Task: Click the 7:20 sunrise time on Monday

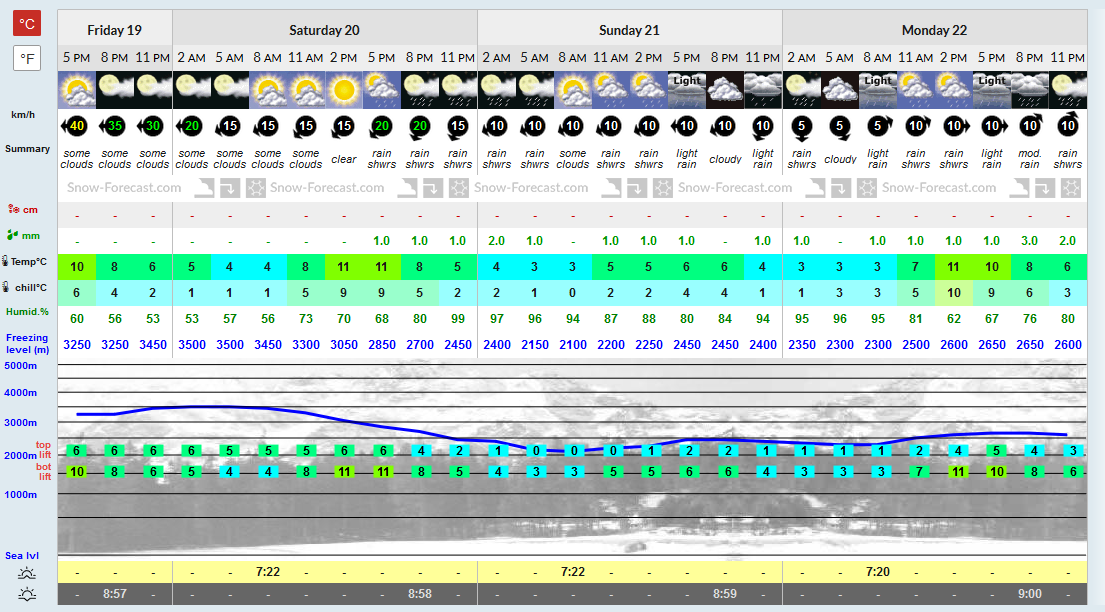Action: tap(877, 572)
